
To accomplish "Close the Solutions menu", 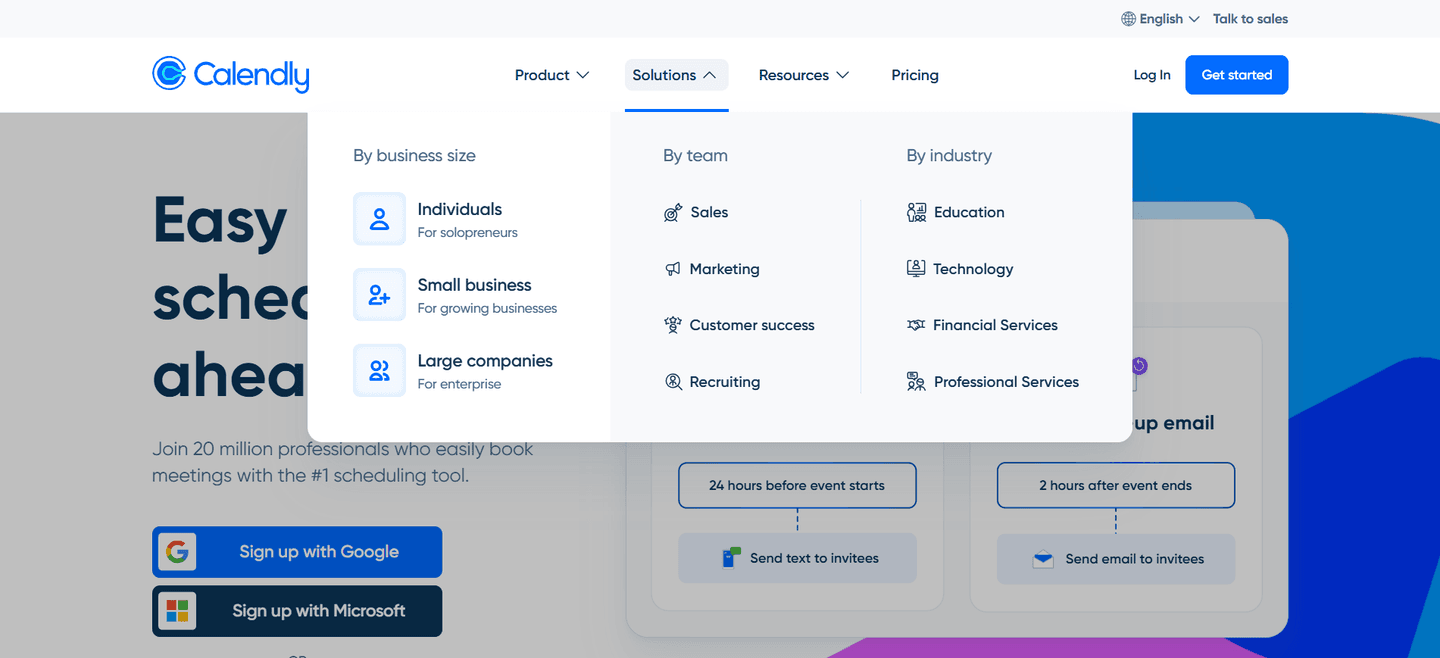I will tap(676, 75).
